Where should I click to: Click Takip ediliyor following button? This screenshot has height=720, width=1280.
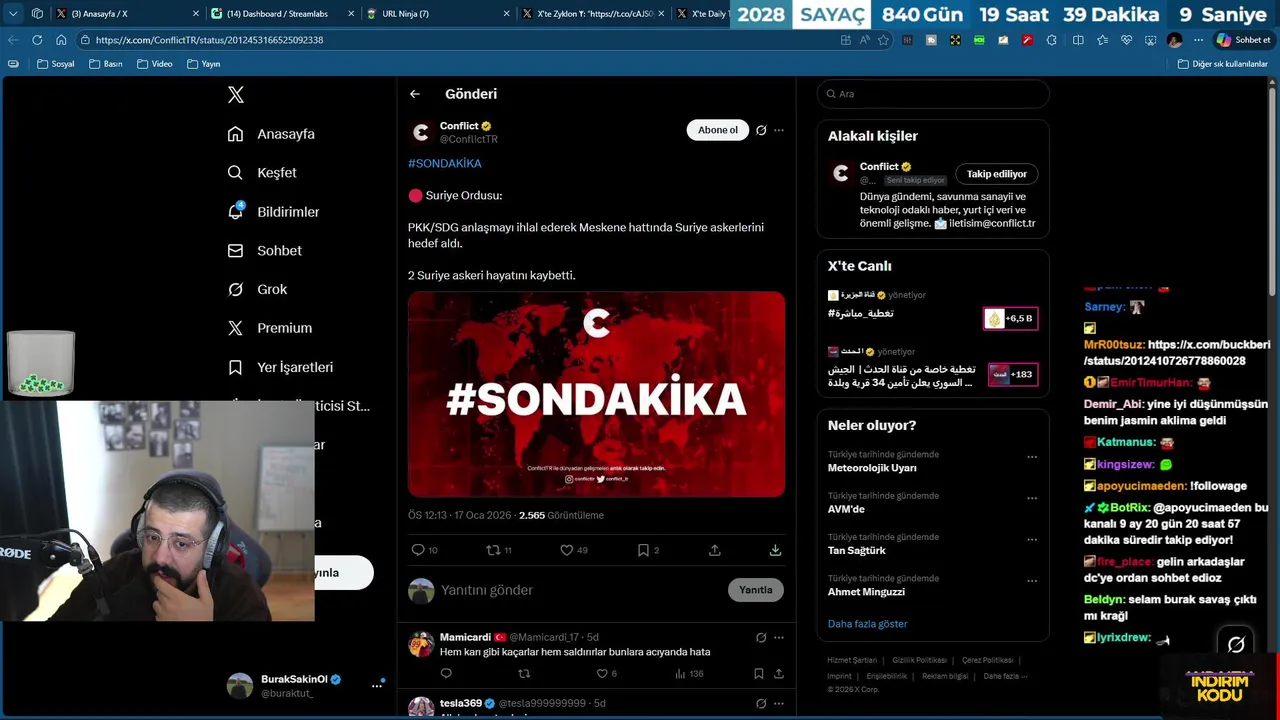[996, 174]
